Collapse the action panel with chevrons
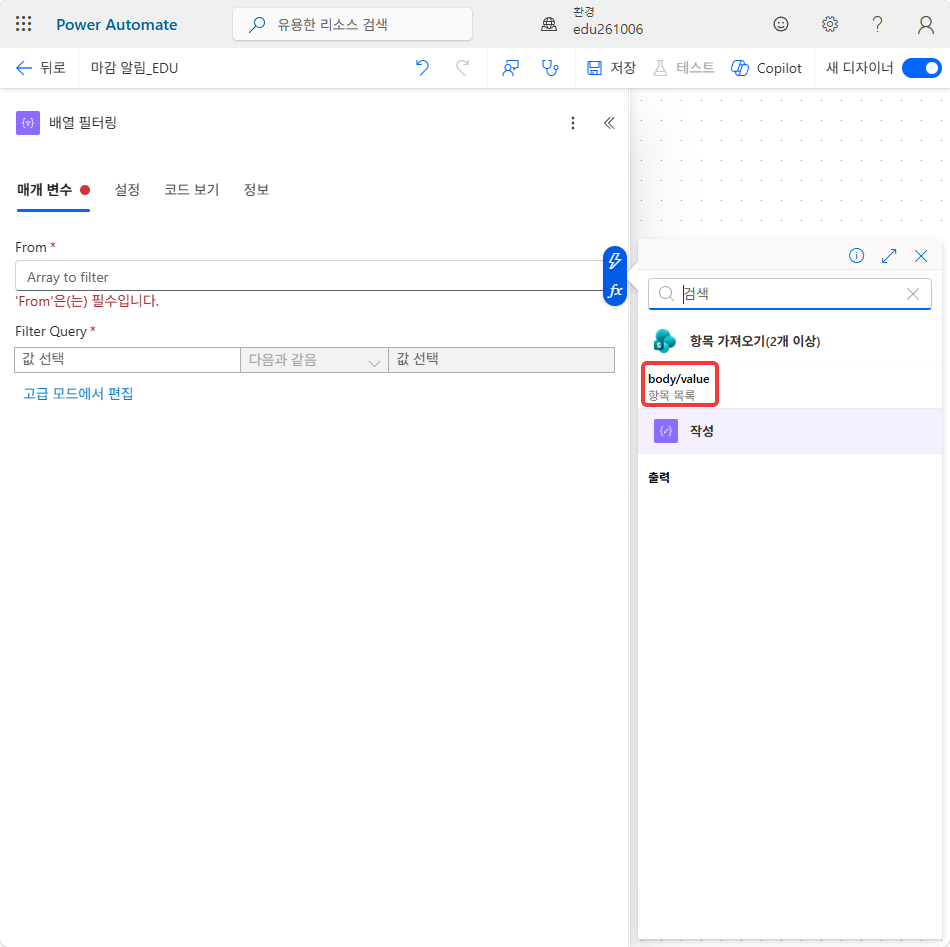 pos(609,123)
